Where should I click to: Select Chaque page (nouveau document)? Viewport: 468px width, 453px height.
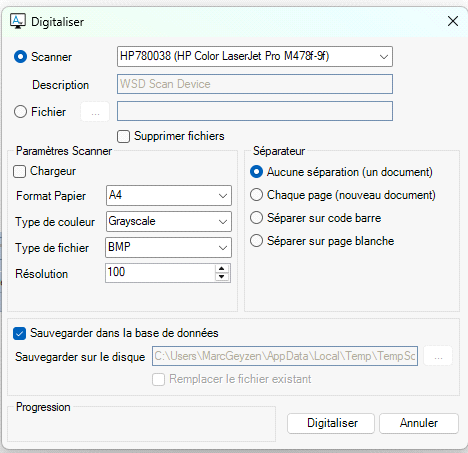256,195
